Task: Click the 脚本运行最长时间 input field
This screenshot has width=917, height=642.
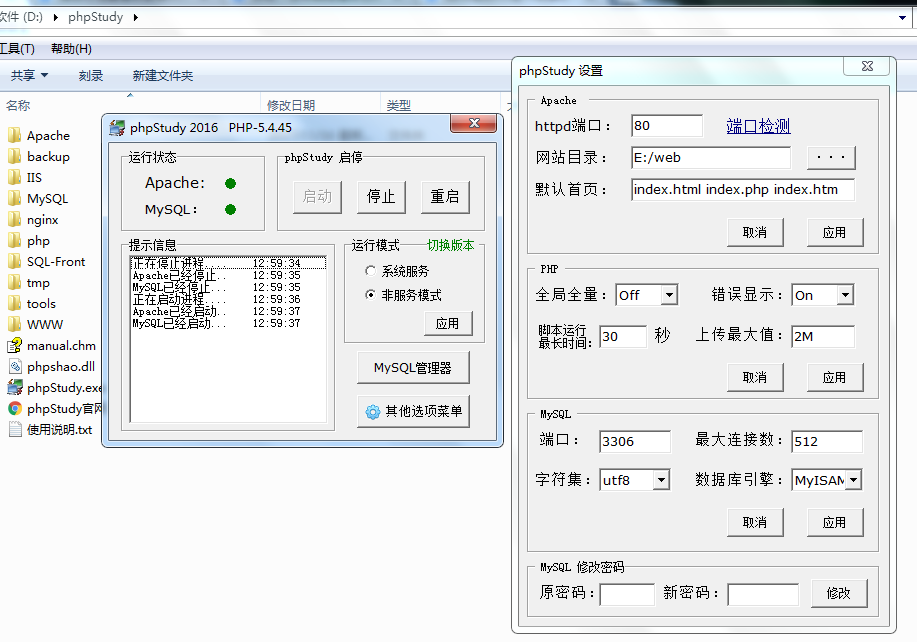Action: click(x=623, y=337)
